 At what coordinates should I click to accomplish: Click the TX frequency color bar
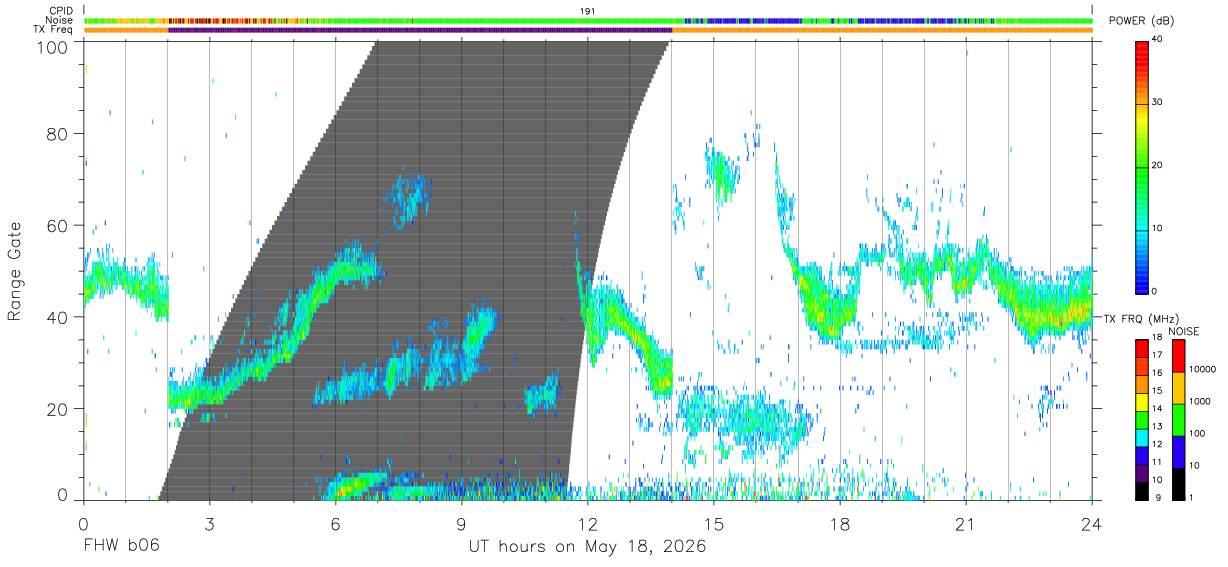[x=1143, y=420]
